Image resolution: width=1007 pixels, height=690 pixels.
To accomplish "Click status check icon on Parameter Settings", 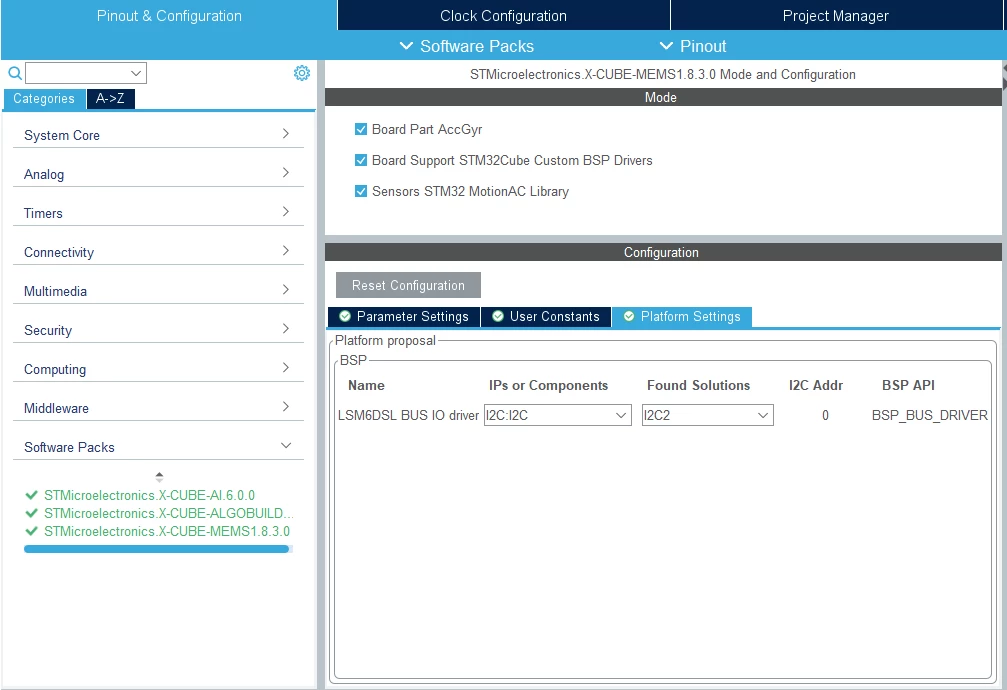I will [x=345, y=316].
